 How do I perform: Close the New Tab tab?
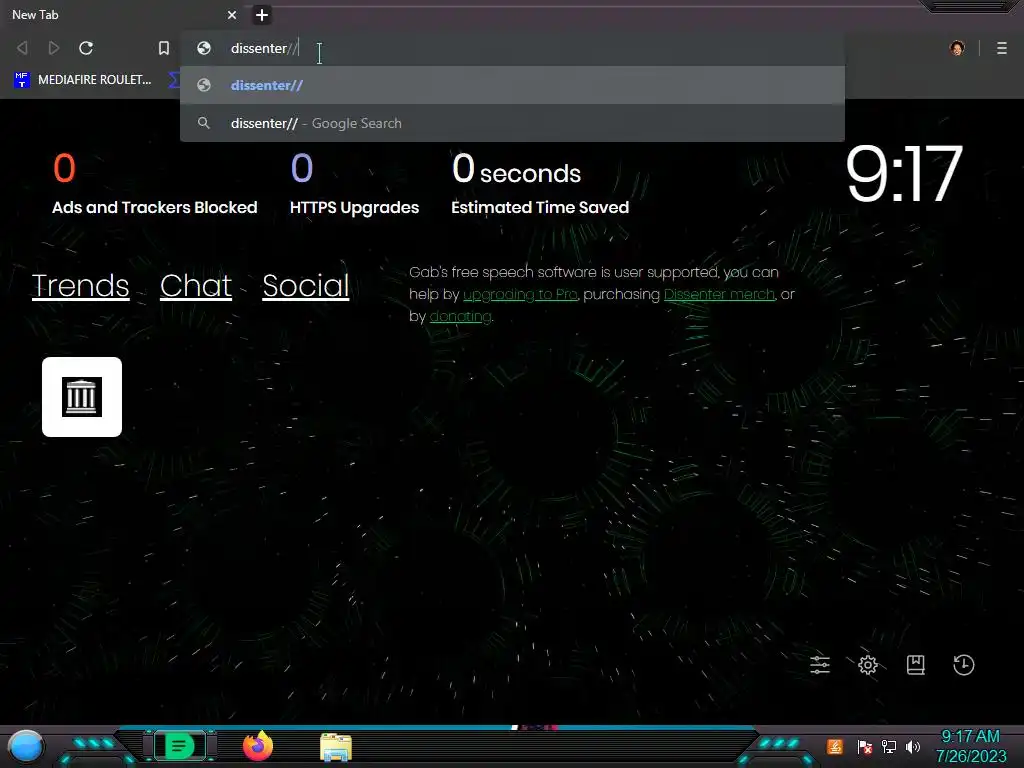click(232, 14)
